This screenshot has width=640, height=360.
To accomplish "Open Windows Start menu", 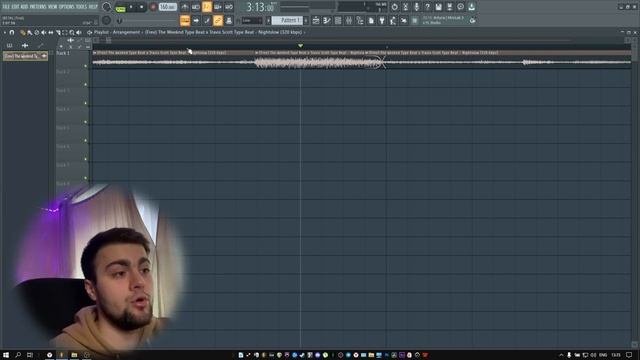I will 6,355.
